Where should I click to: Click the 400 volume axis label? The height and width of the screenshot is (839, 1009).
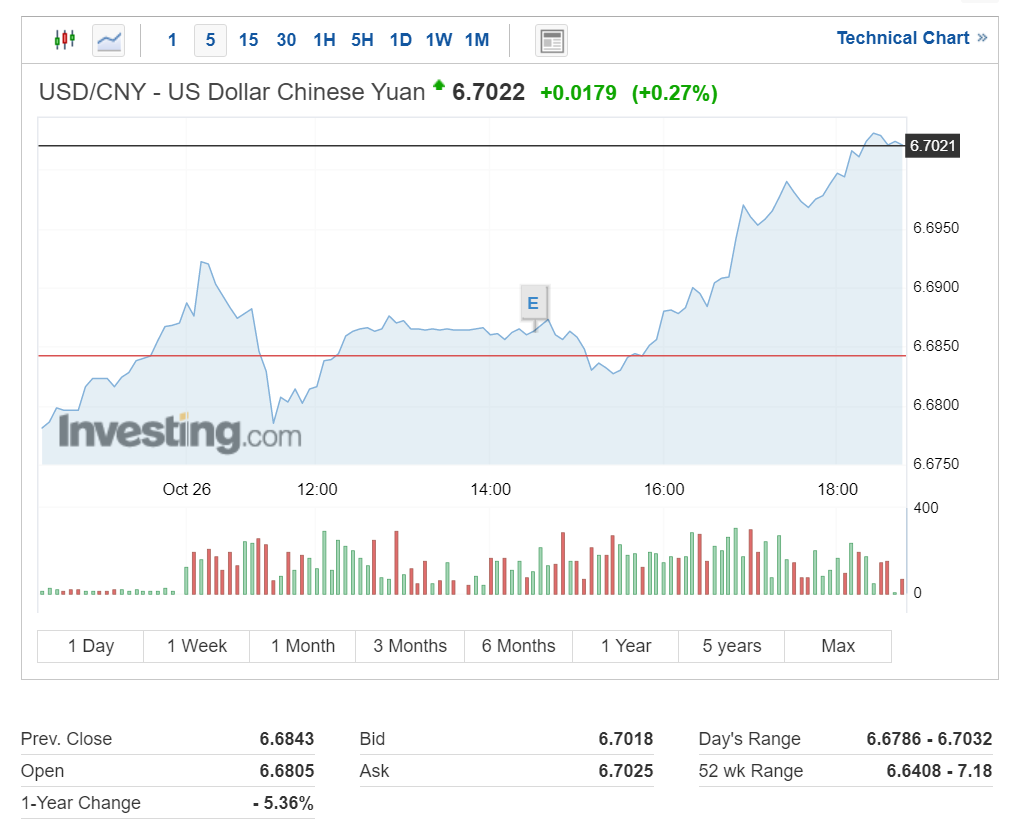[x=925, y=508]
